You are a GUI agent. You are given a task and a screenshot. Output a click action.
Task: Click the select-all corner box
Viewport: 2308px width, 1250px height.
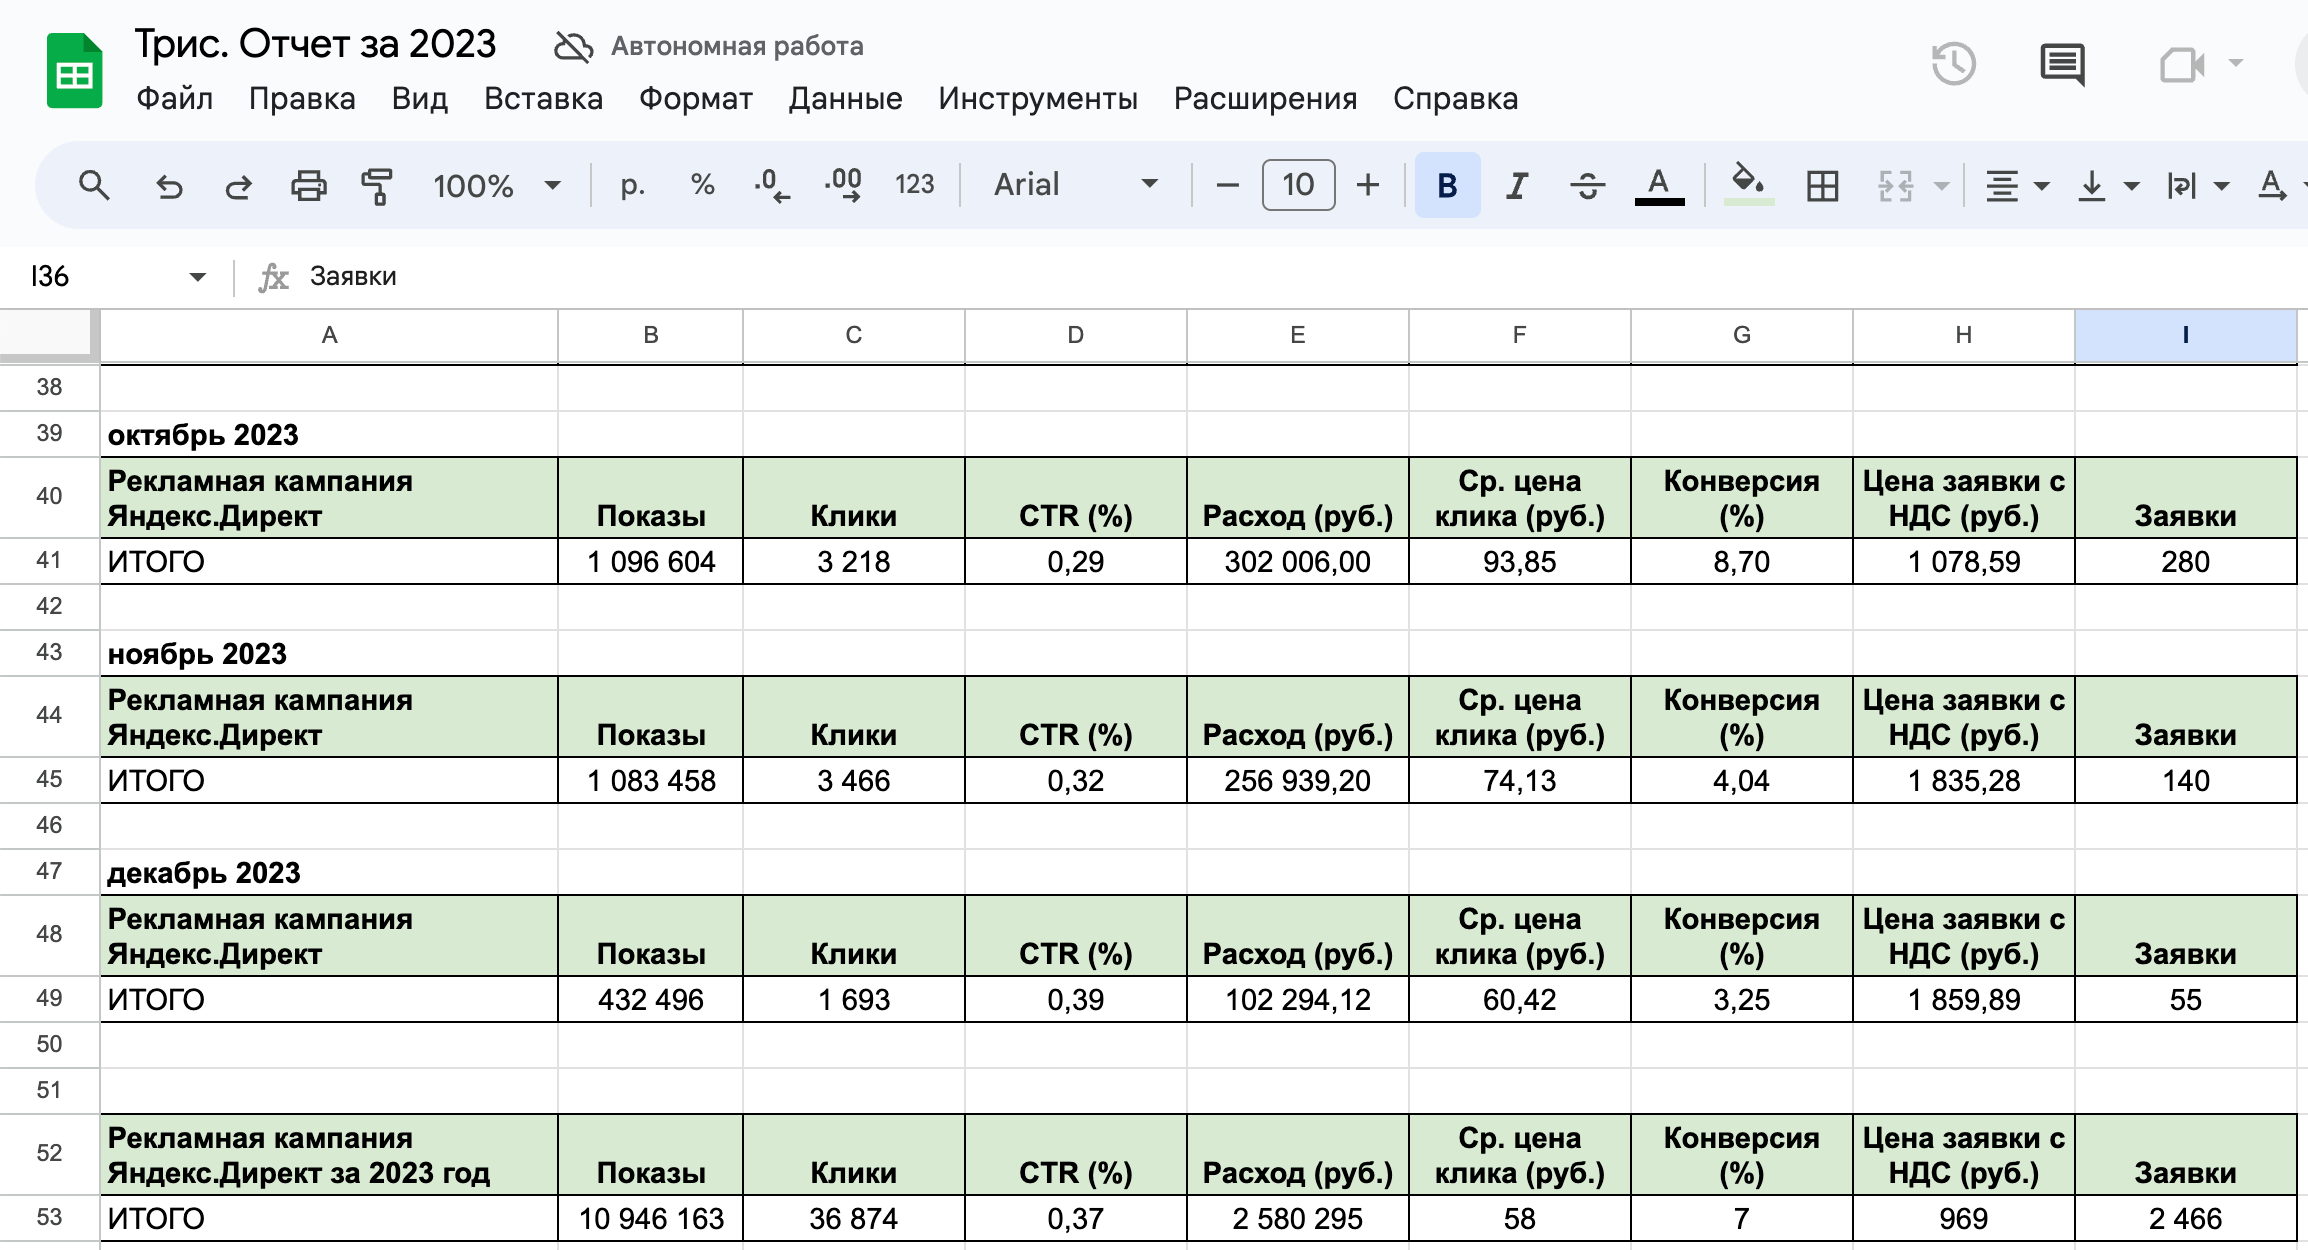pyautogui.click(x=48, y=334)
